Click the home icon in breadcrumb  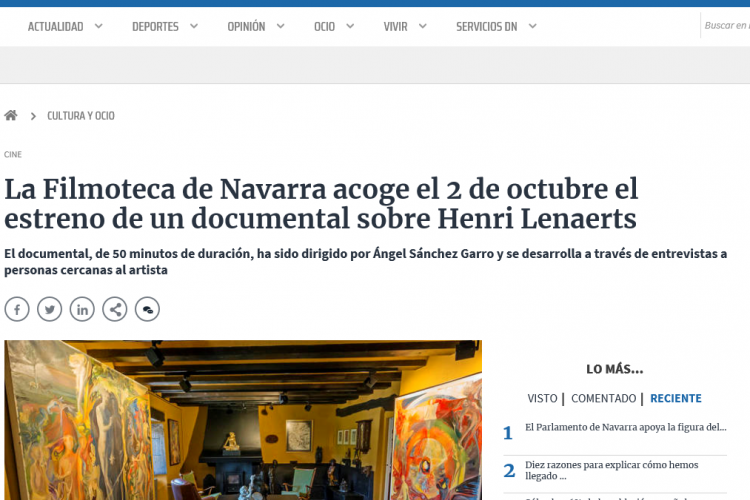(11, 115)
